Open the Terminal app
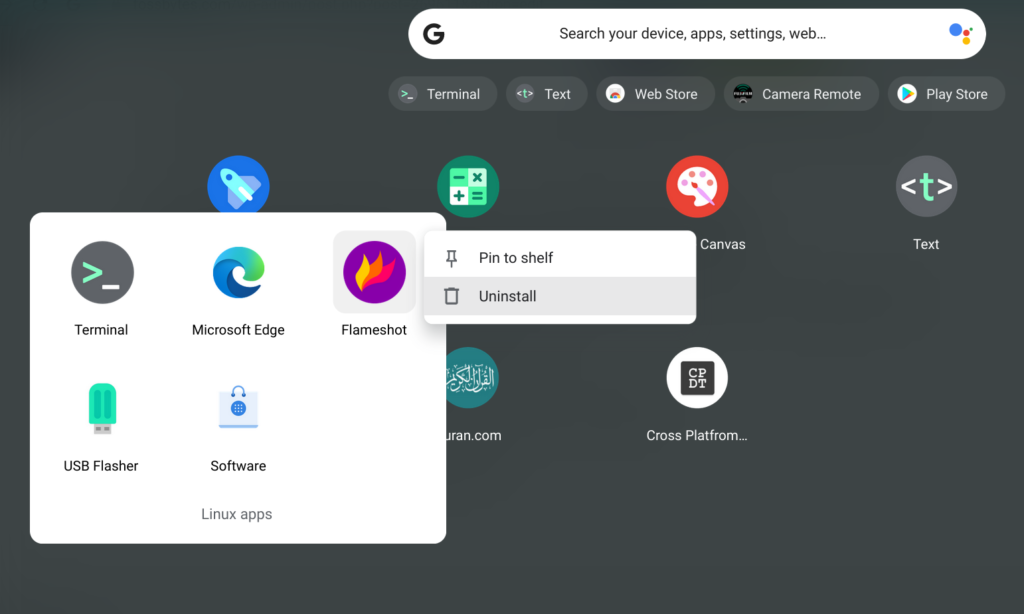This screenshot has height=614, width=1024. click(x=101, y=272)
